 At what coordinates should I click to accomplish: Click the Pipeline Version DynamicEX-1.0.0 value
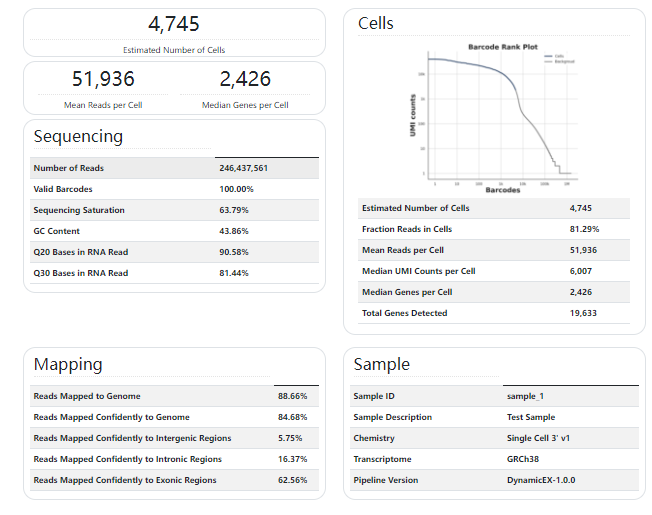[x=541, y=480]
